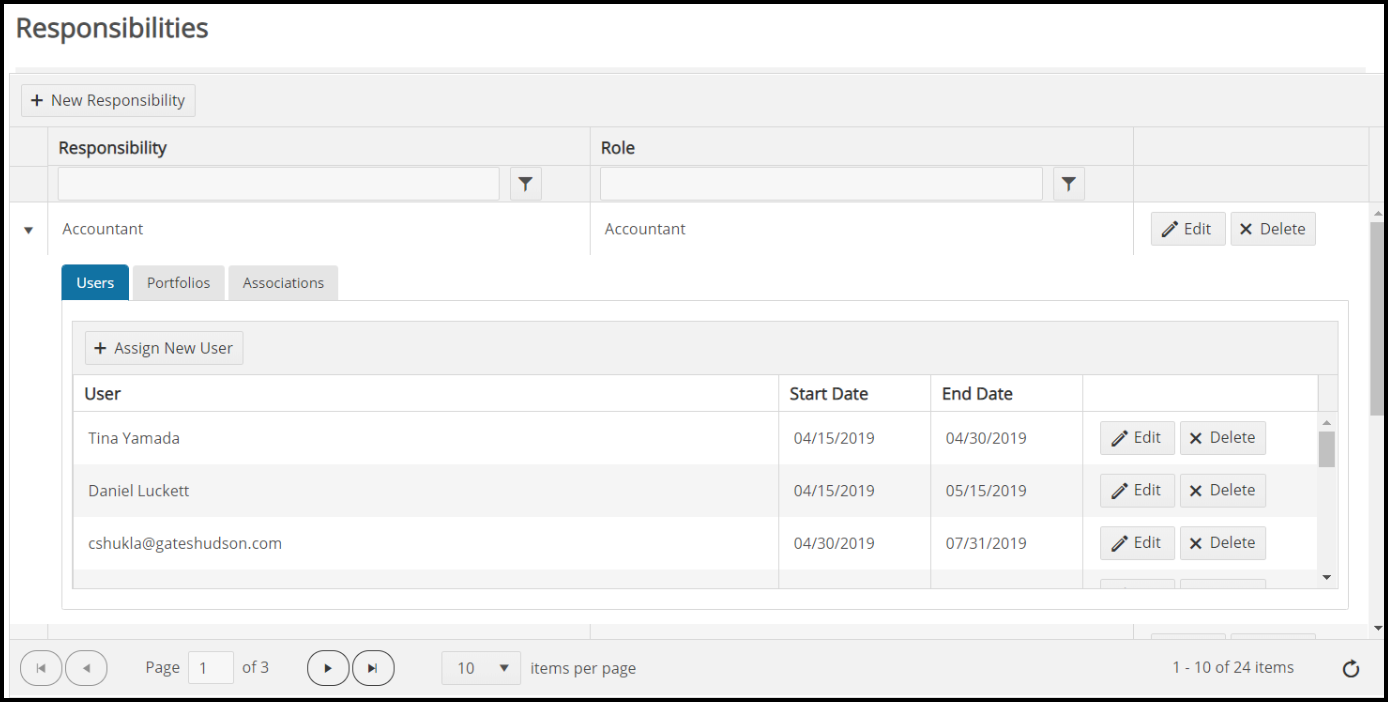
Task: Click the User column header
Action: click(x=426, y=394)
